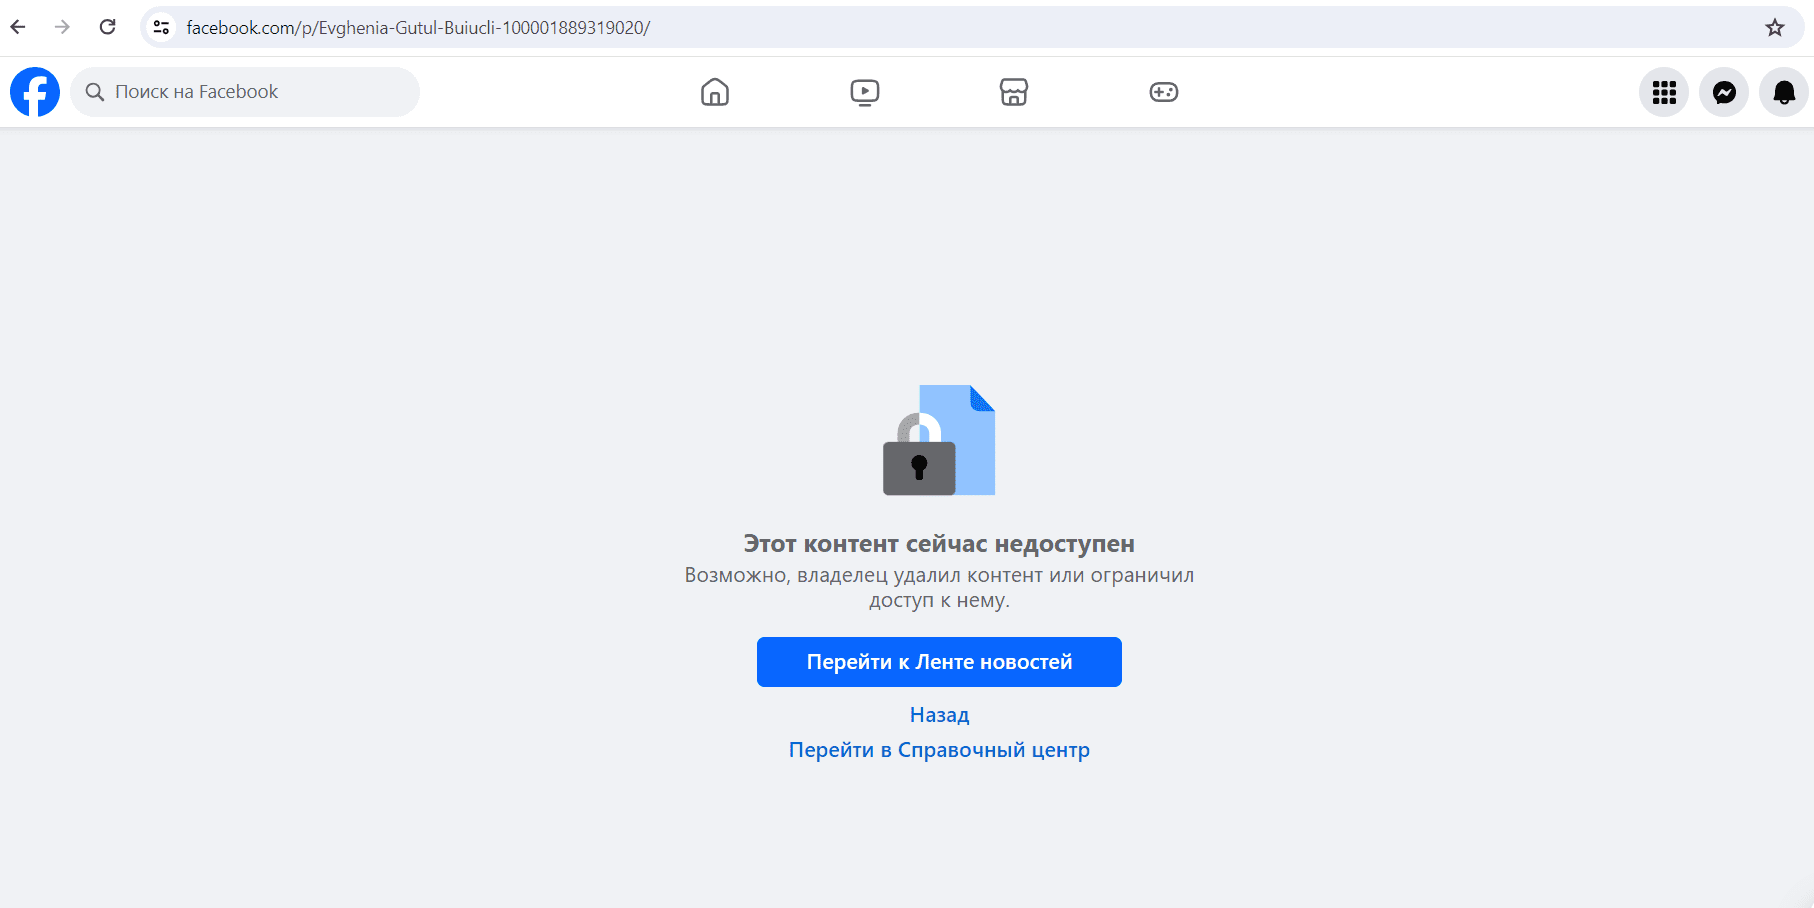Go back with browser back arrow
Screen dimensions: 1814x908
pos(18,27)
